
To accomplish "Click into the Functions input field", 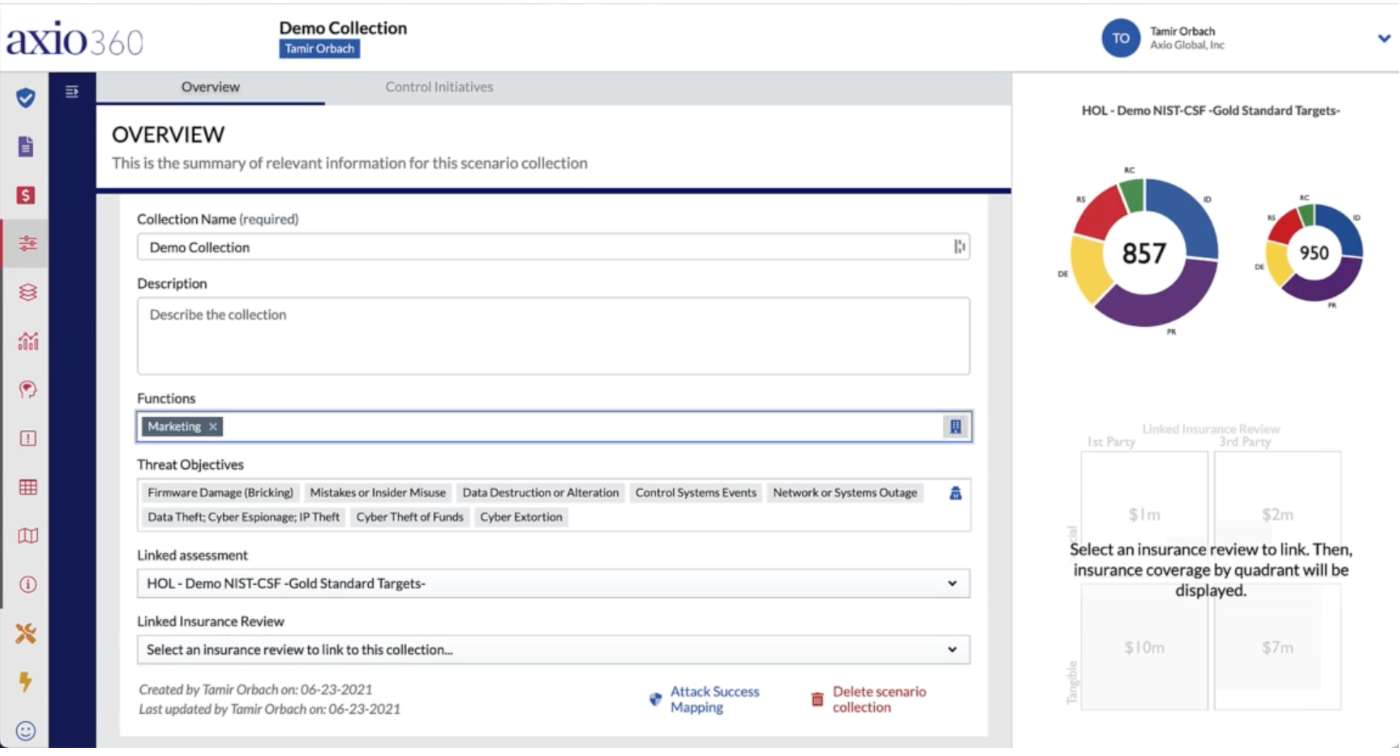I will 553,427.
